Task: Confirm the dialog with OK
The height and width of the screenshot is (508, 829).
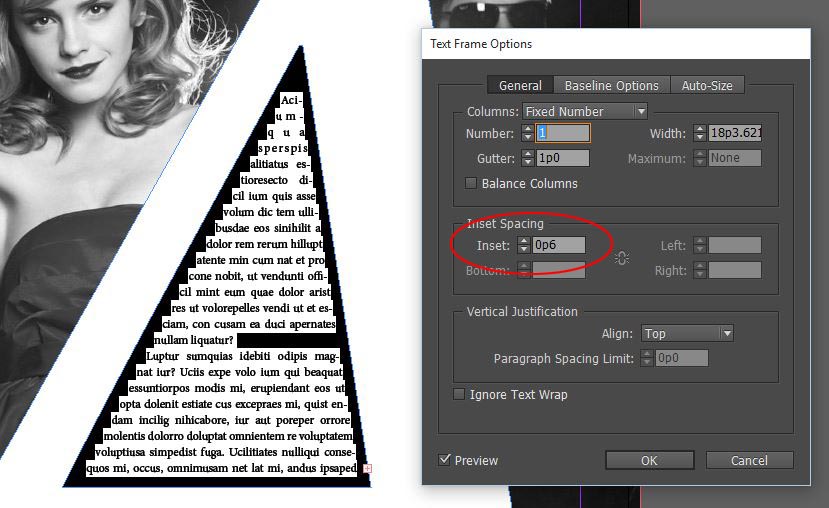Action: pos(649,461)
